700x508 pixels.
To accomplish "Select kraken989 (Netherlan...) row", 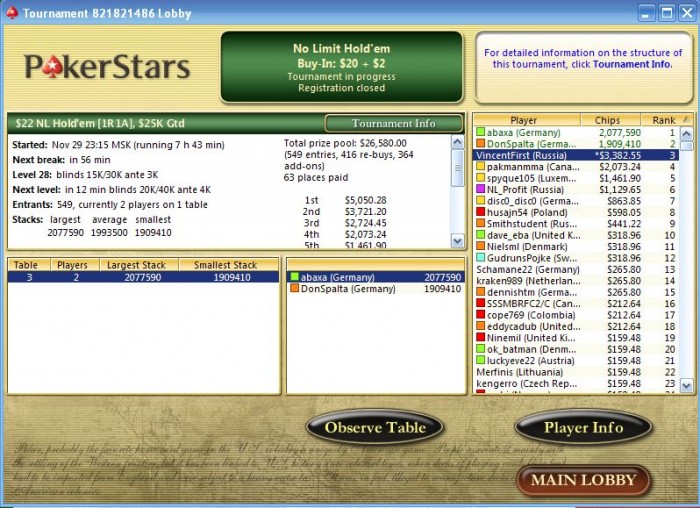I will pyautogui.click(x=576, y=281).
